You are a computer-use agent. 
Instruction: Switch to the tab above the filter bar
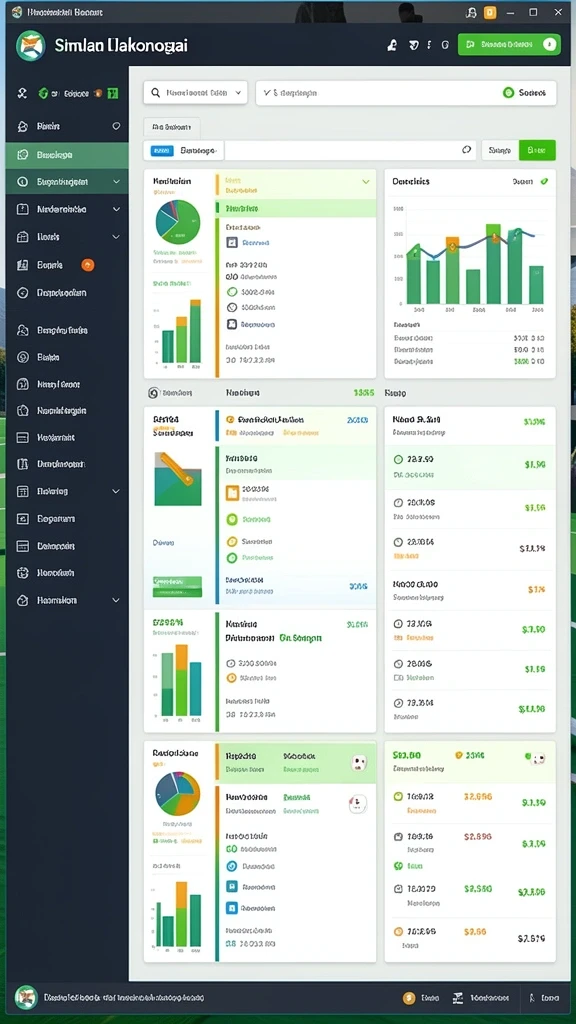[172, 127]
